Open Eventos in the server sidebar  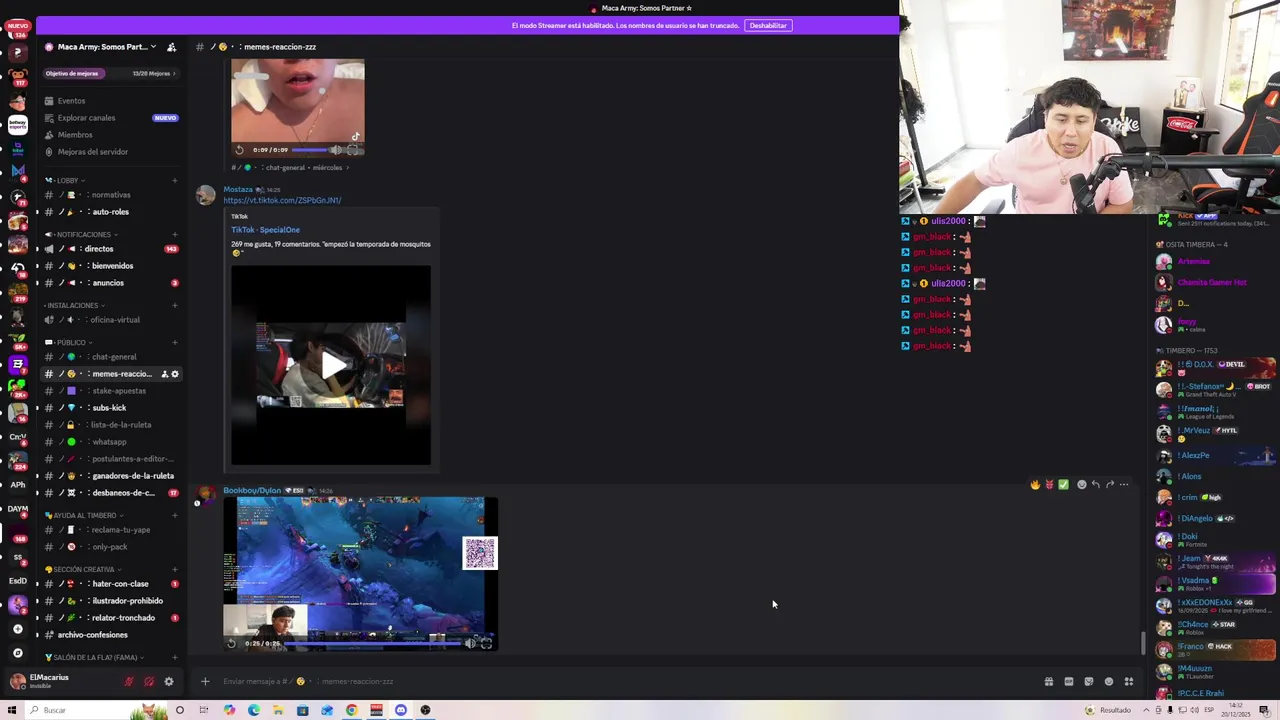pyautogui.click(x=71, y=101)
